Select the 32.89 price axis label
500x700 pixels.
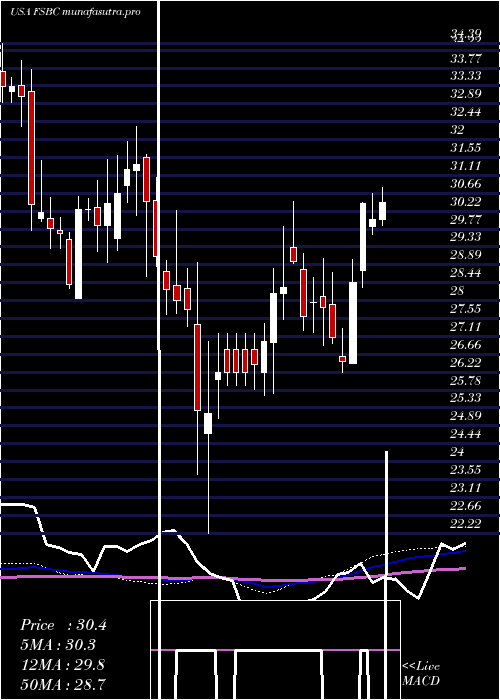click(466, 94)
